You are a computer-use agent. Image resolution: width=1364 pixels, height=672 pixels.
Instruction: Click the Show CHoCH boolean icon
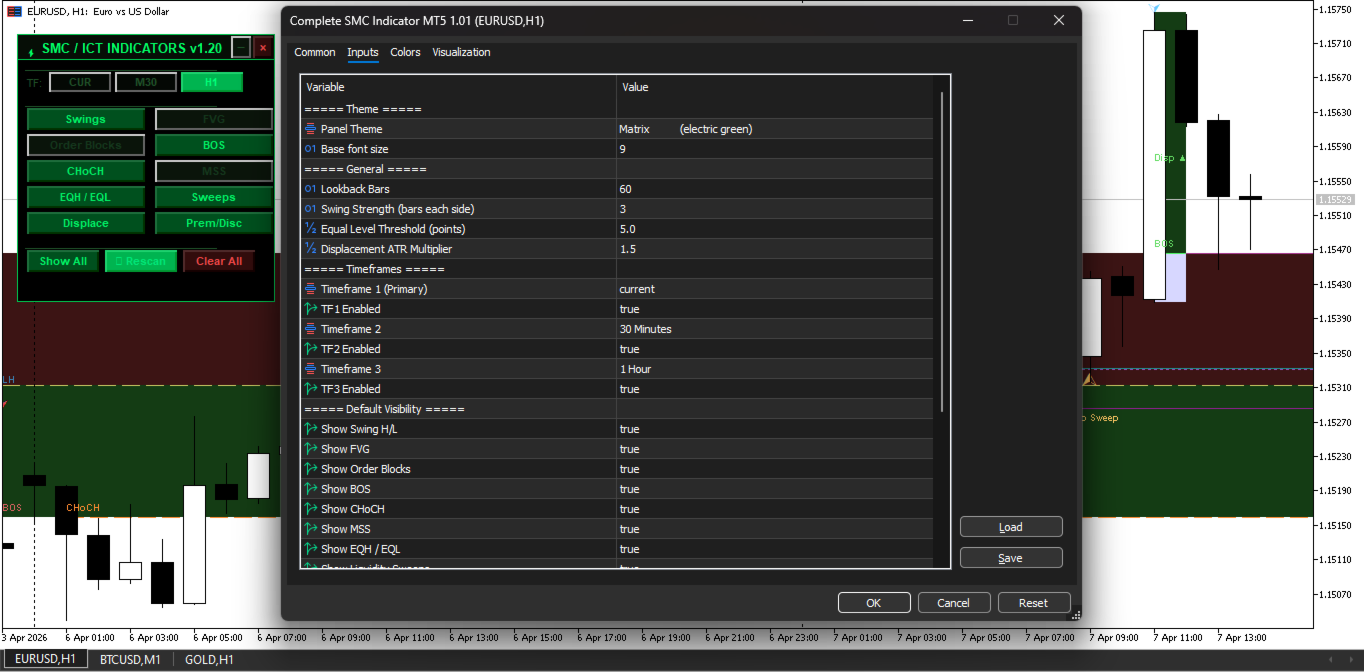coord(310,509)
